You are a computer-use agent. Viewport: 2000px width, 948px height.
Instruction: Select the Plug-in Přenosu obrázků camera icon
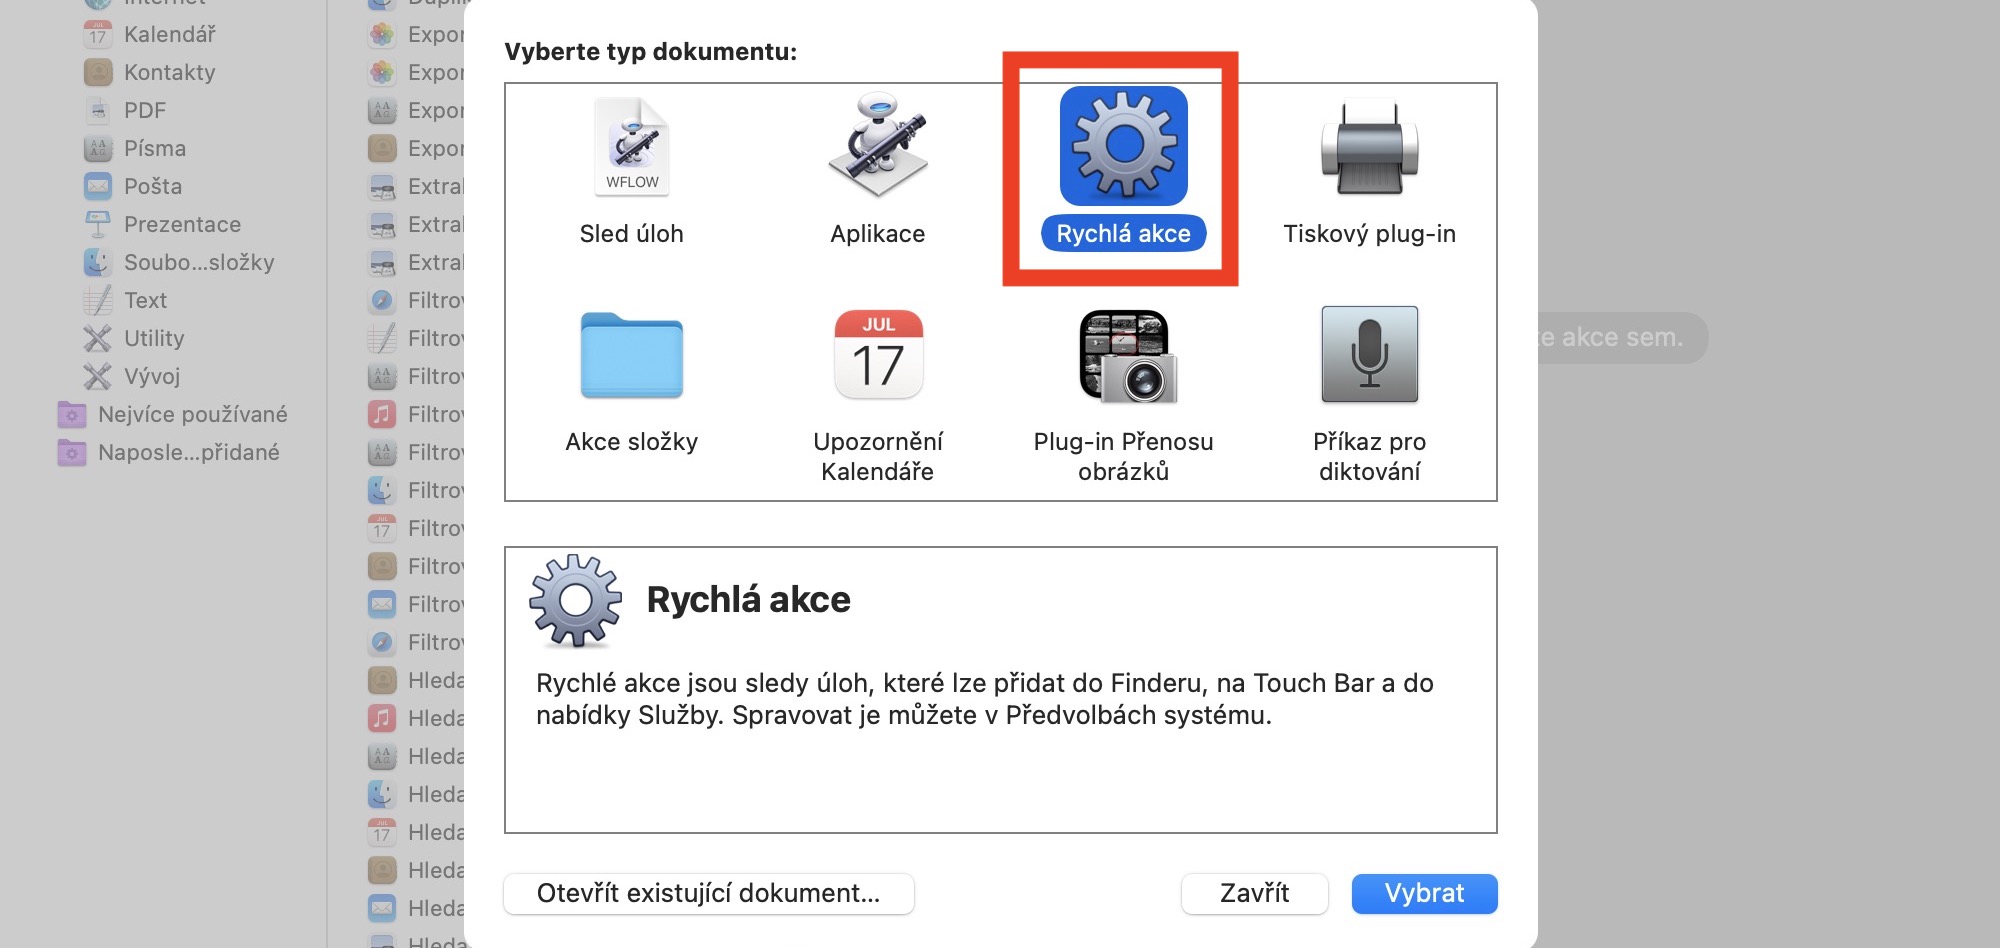(1124, 357)
